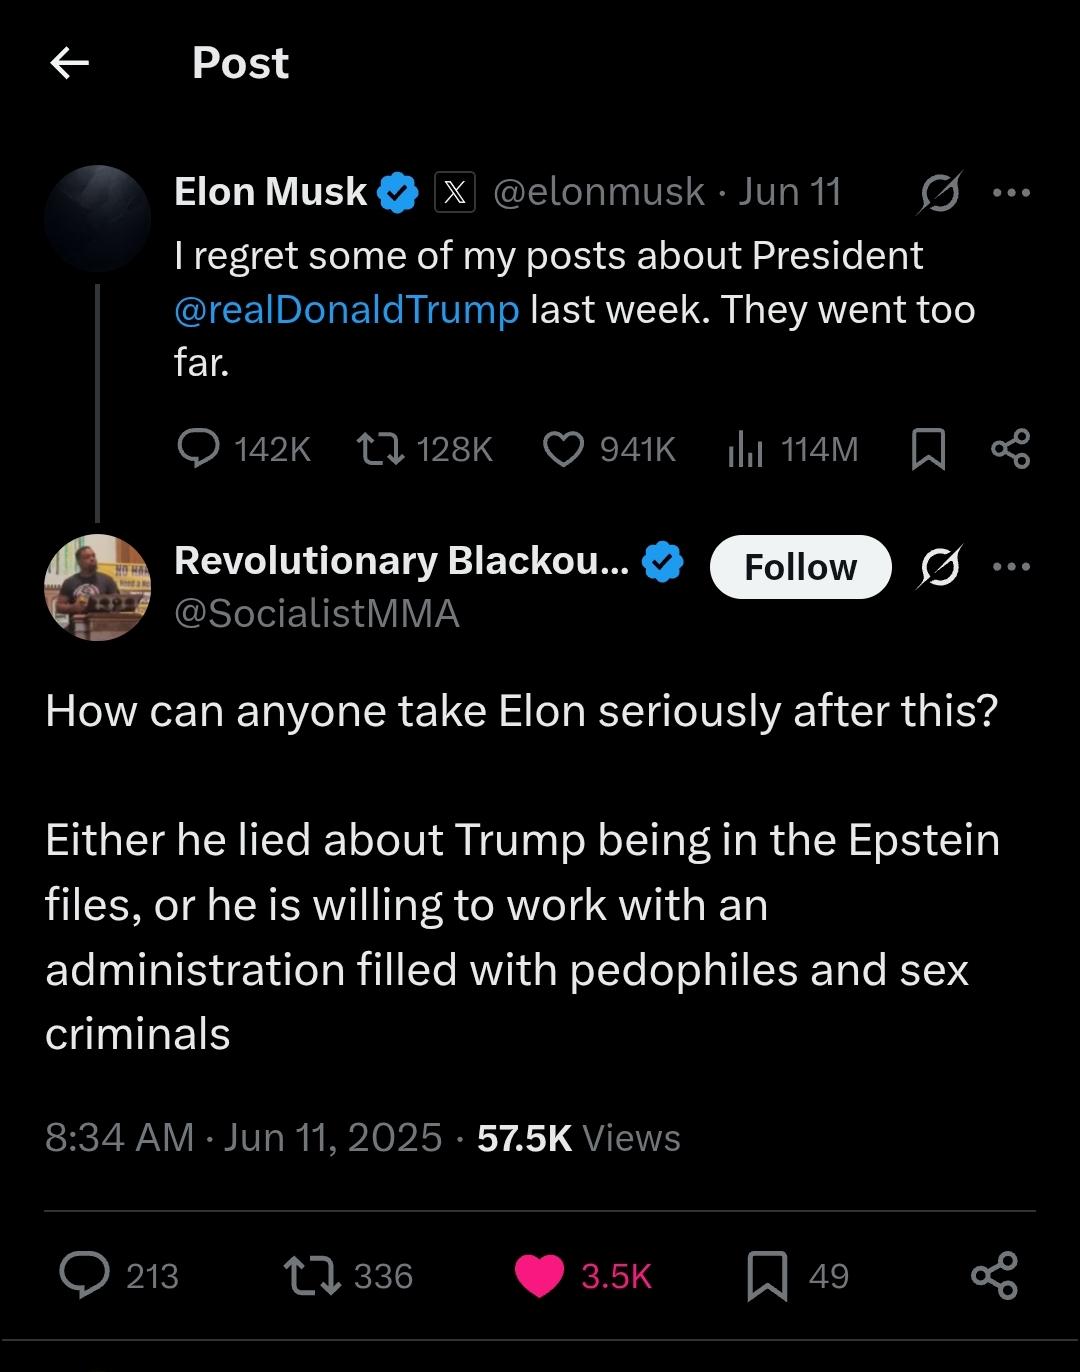Go back using the back arrow
1080x1372 pixels.
pos(69,64)
